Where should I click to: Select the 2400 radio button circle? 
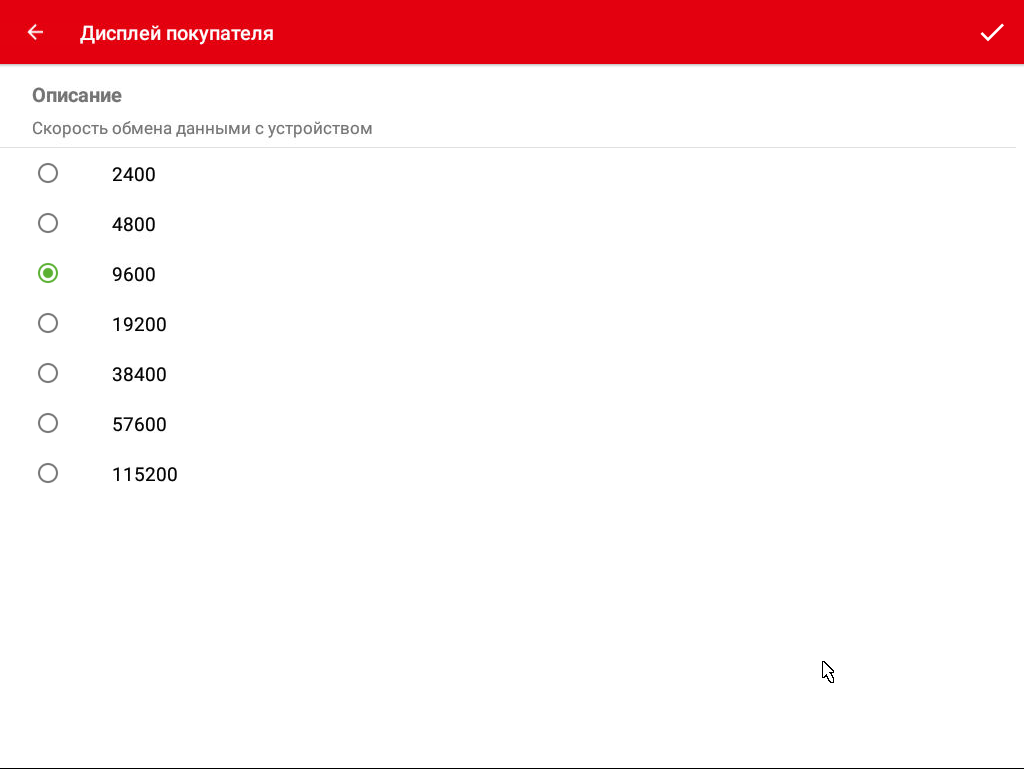[48, 174]
